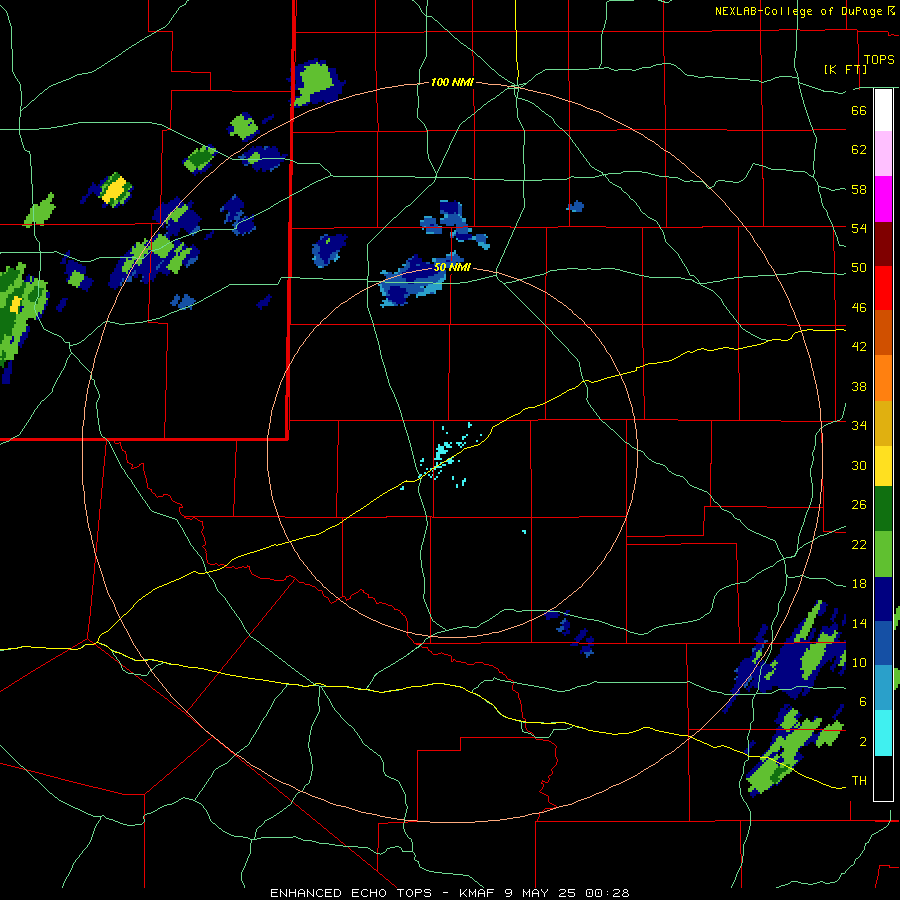Click the 62 value on the color scale
The height and width of the screenshot is (900, 900).
coord(859,150)
